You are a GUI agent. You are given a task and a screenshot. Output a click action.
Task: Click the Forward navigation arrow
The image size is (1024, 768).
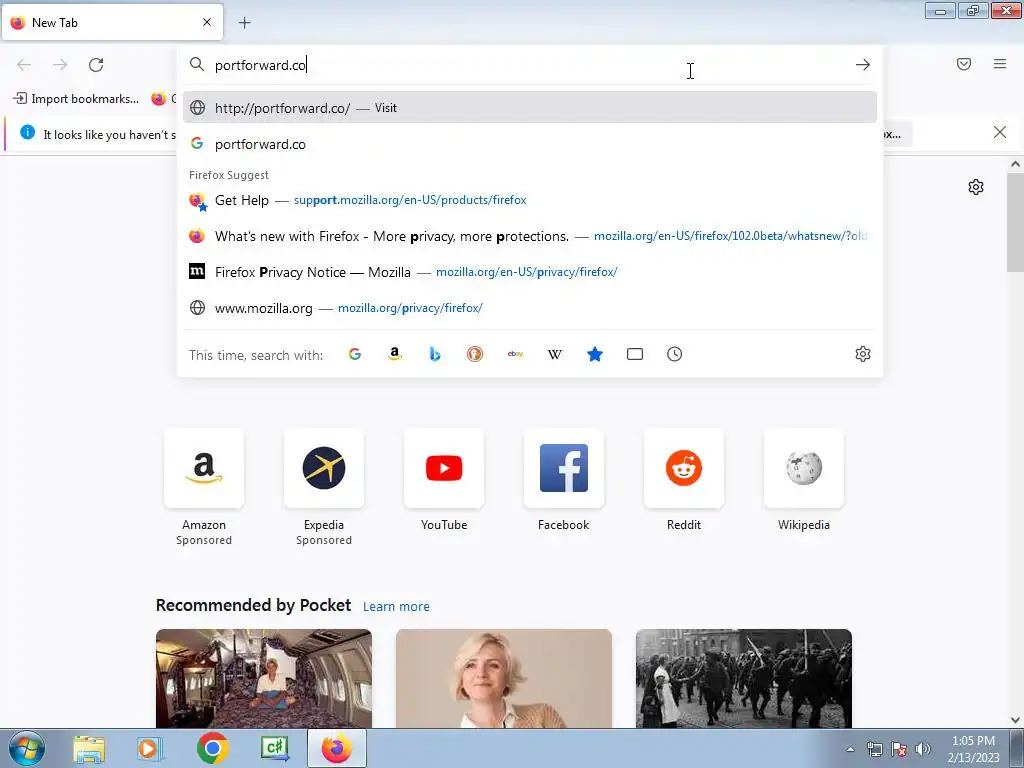(x=60, y=65)
